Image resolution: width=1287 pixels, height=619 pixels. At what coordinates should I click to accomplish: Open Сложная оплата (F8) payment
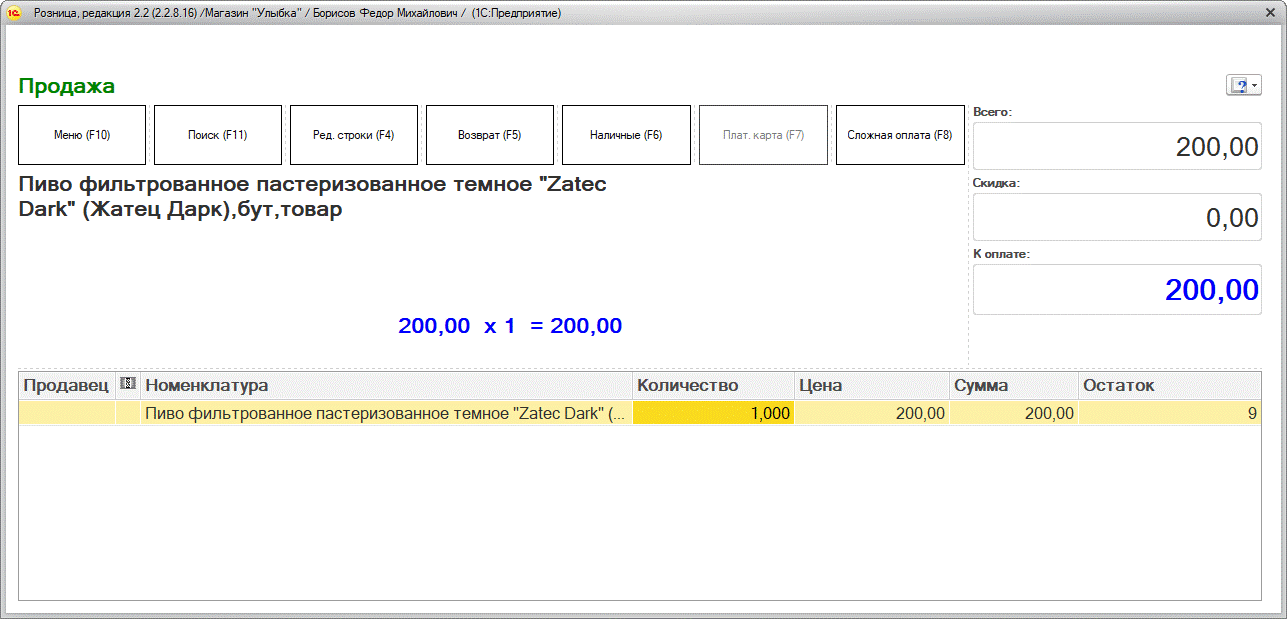tap(900, 135)
